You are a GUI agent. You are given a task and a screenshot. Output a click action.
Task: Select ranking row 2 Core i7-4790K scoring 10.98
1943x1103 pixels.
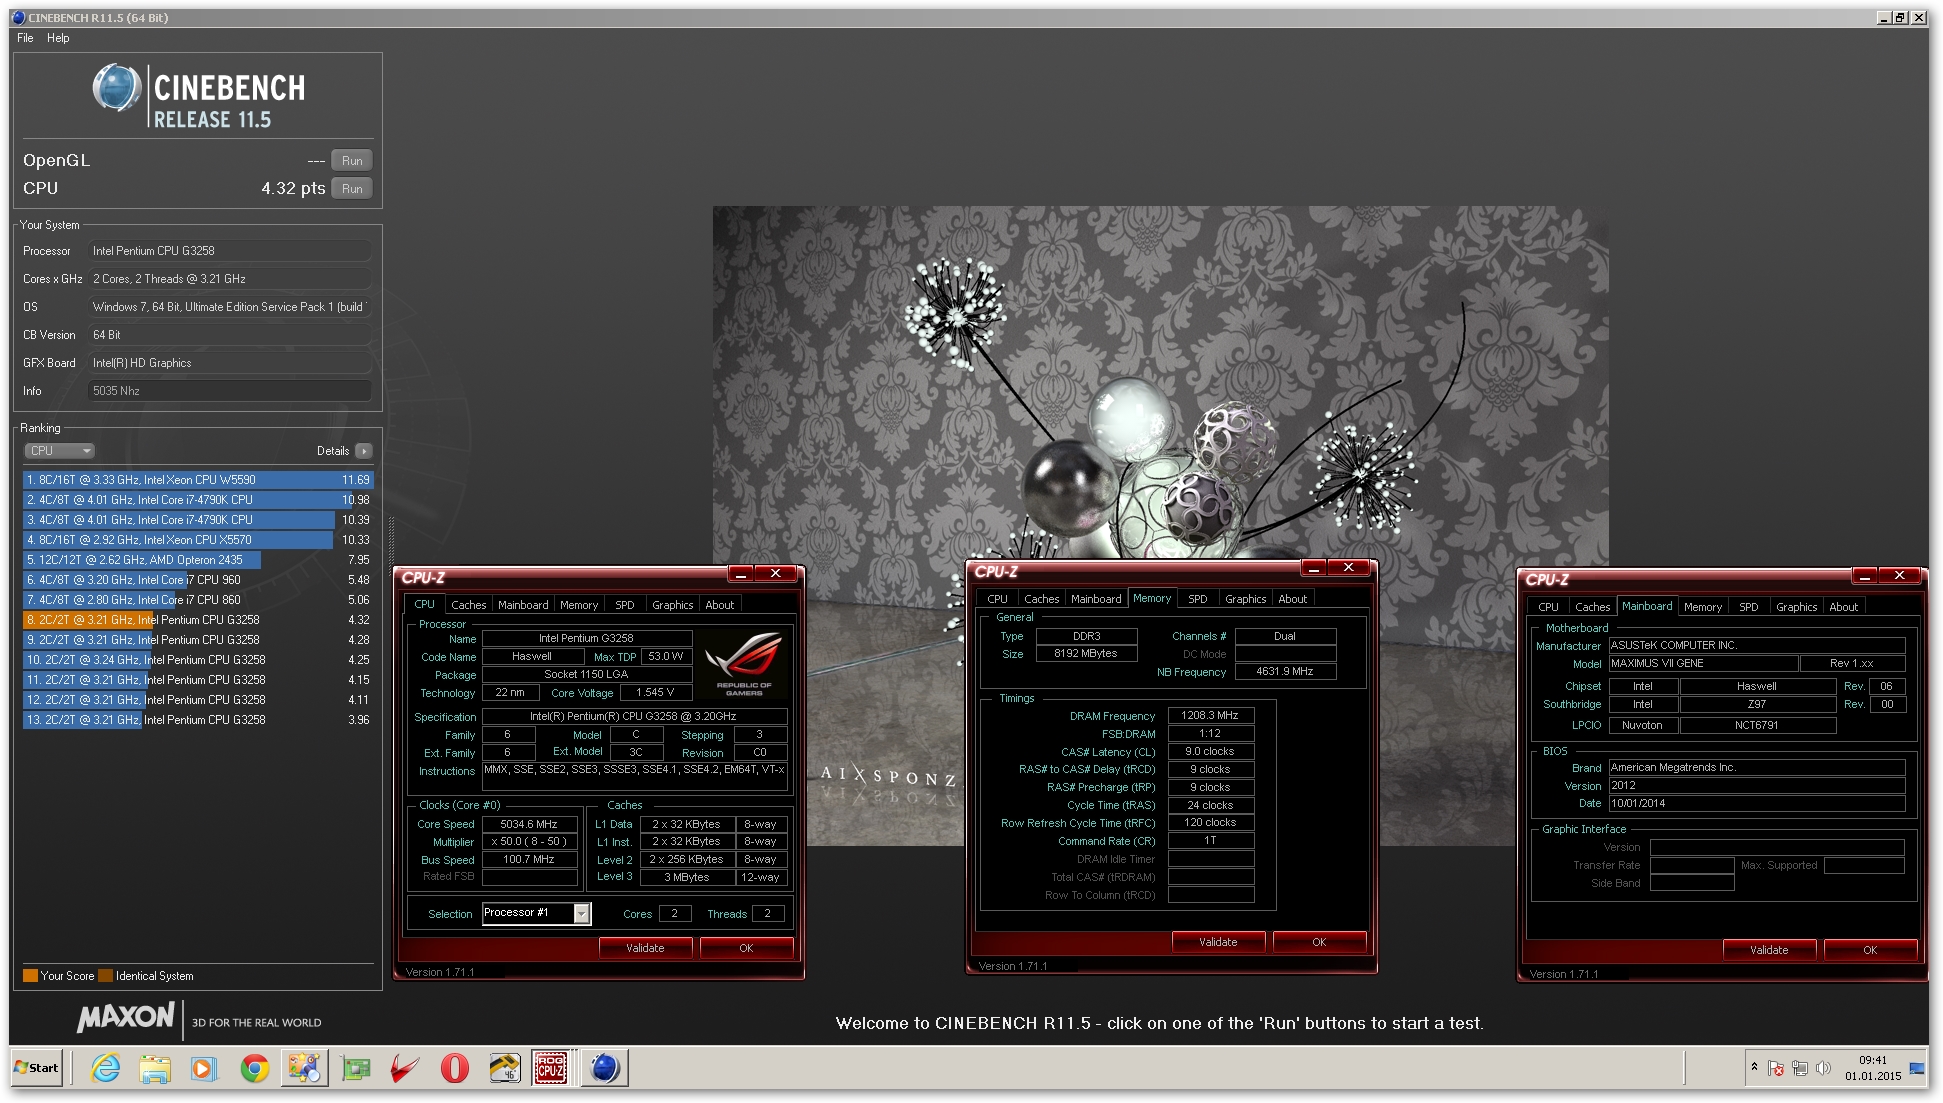198,500
